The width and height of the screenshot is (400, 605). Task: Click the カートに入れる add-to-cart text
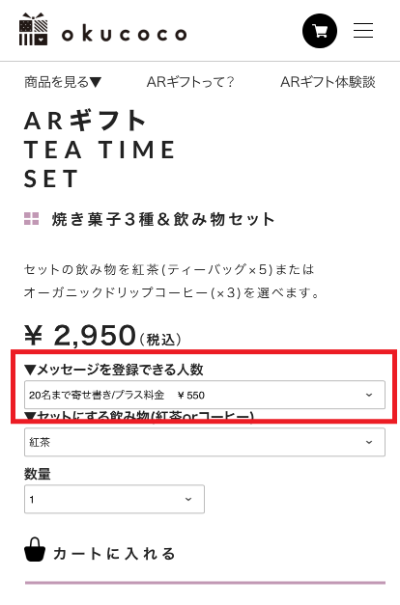(114, 554)
